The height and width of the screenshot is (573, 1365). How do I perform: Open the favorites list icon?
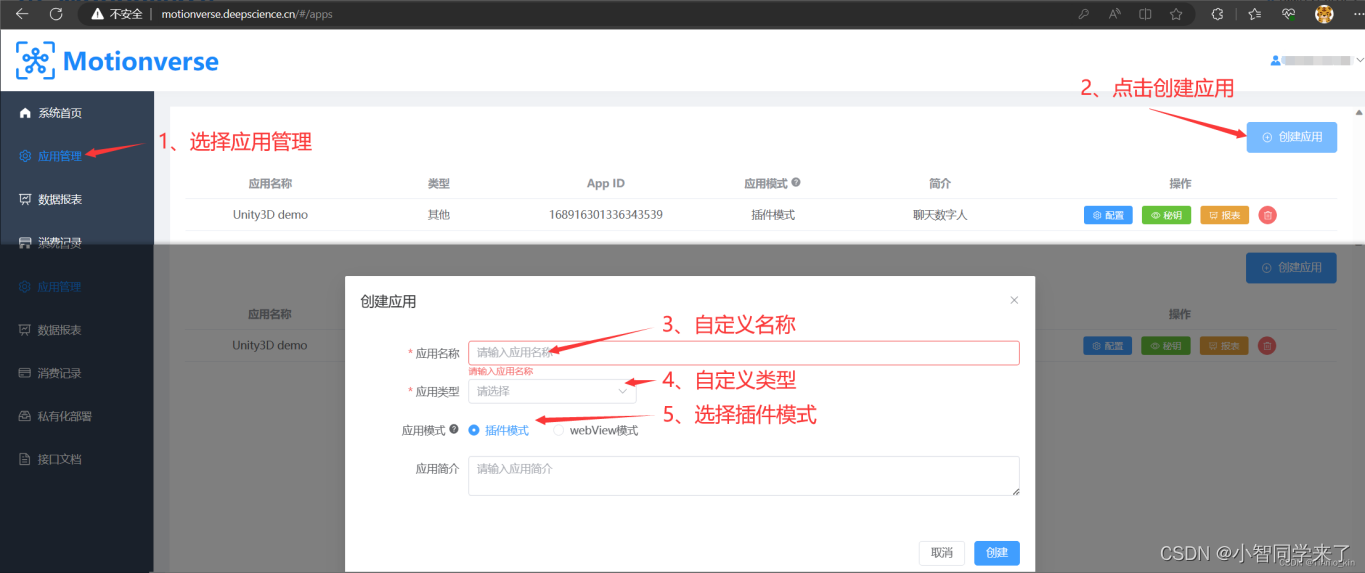[1255, 14]
